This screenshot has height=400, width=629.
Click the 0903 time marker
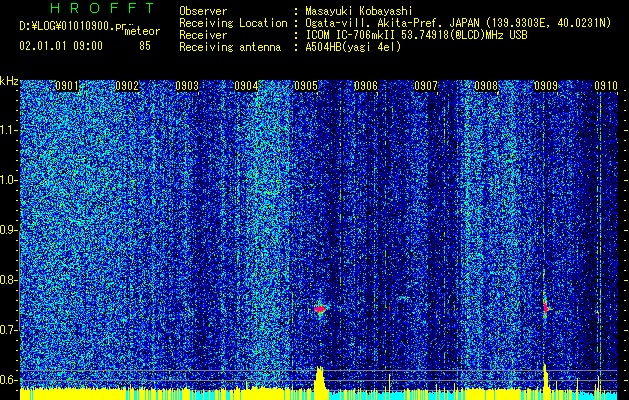187,86
